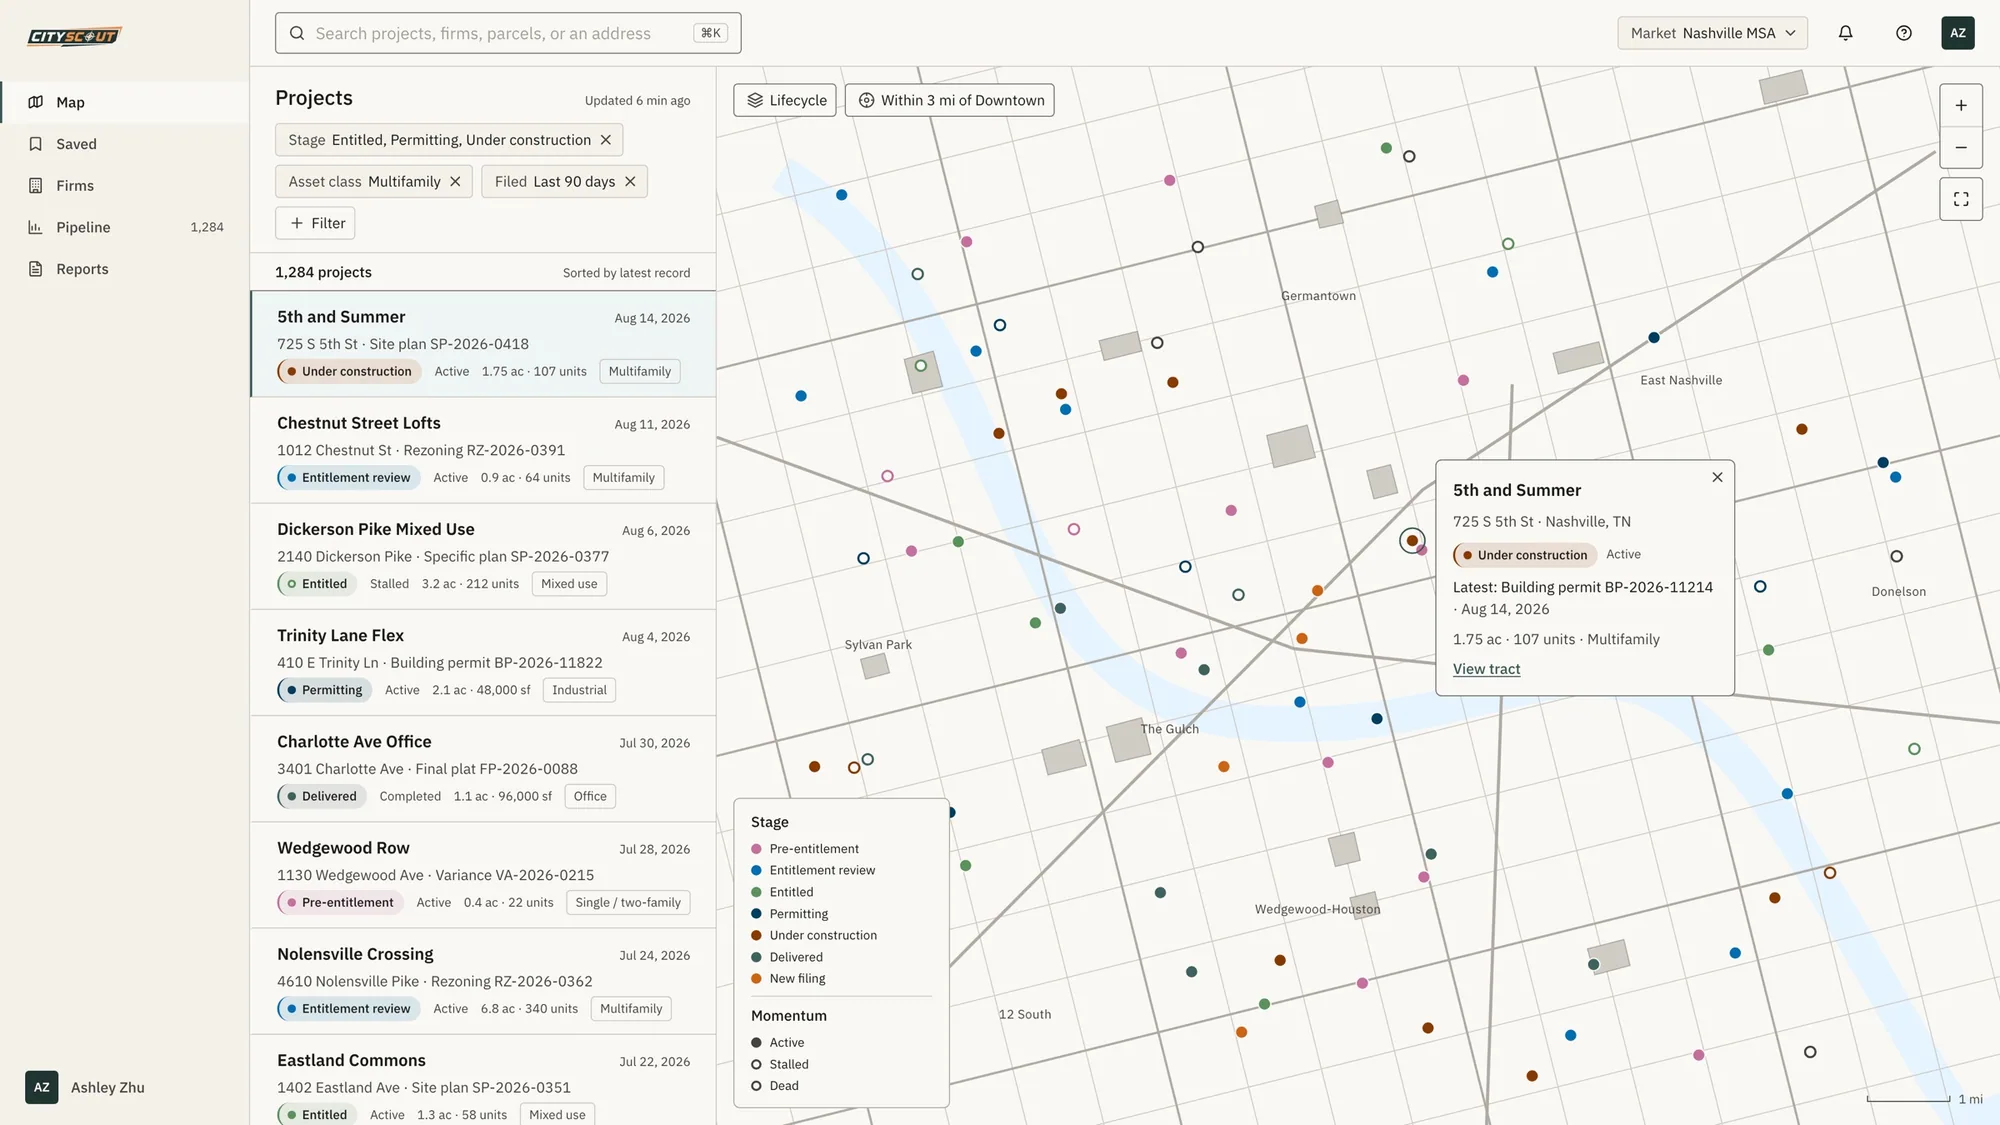This screenshot has width=2000, height=1125.
Task: Follow the View tract link
Action: click(x=1486, y=669)
